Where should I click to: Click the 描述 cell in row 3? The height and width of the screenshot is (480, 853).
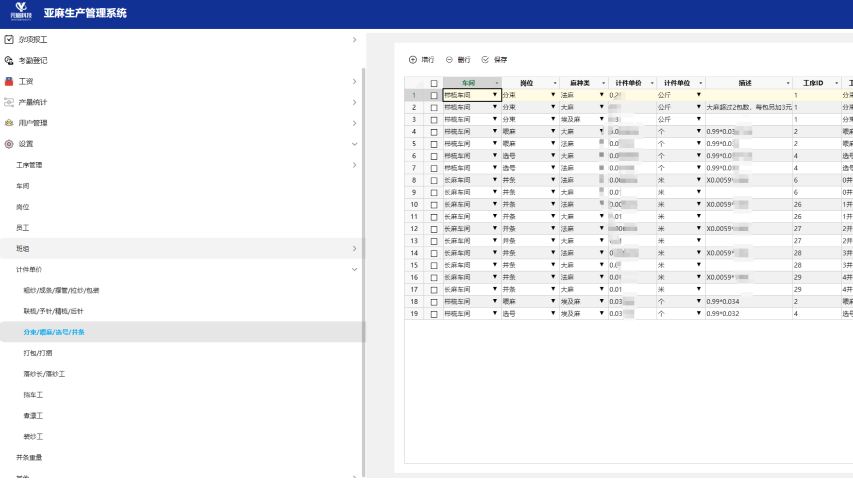click(747, 119)
